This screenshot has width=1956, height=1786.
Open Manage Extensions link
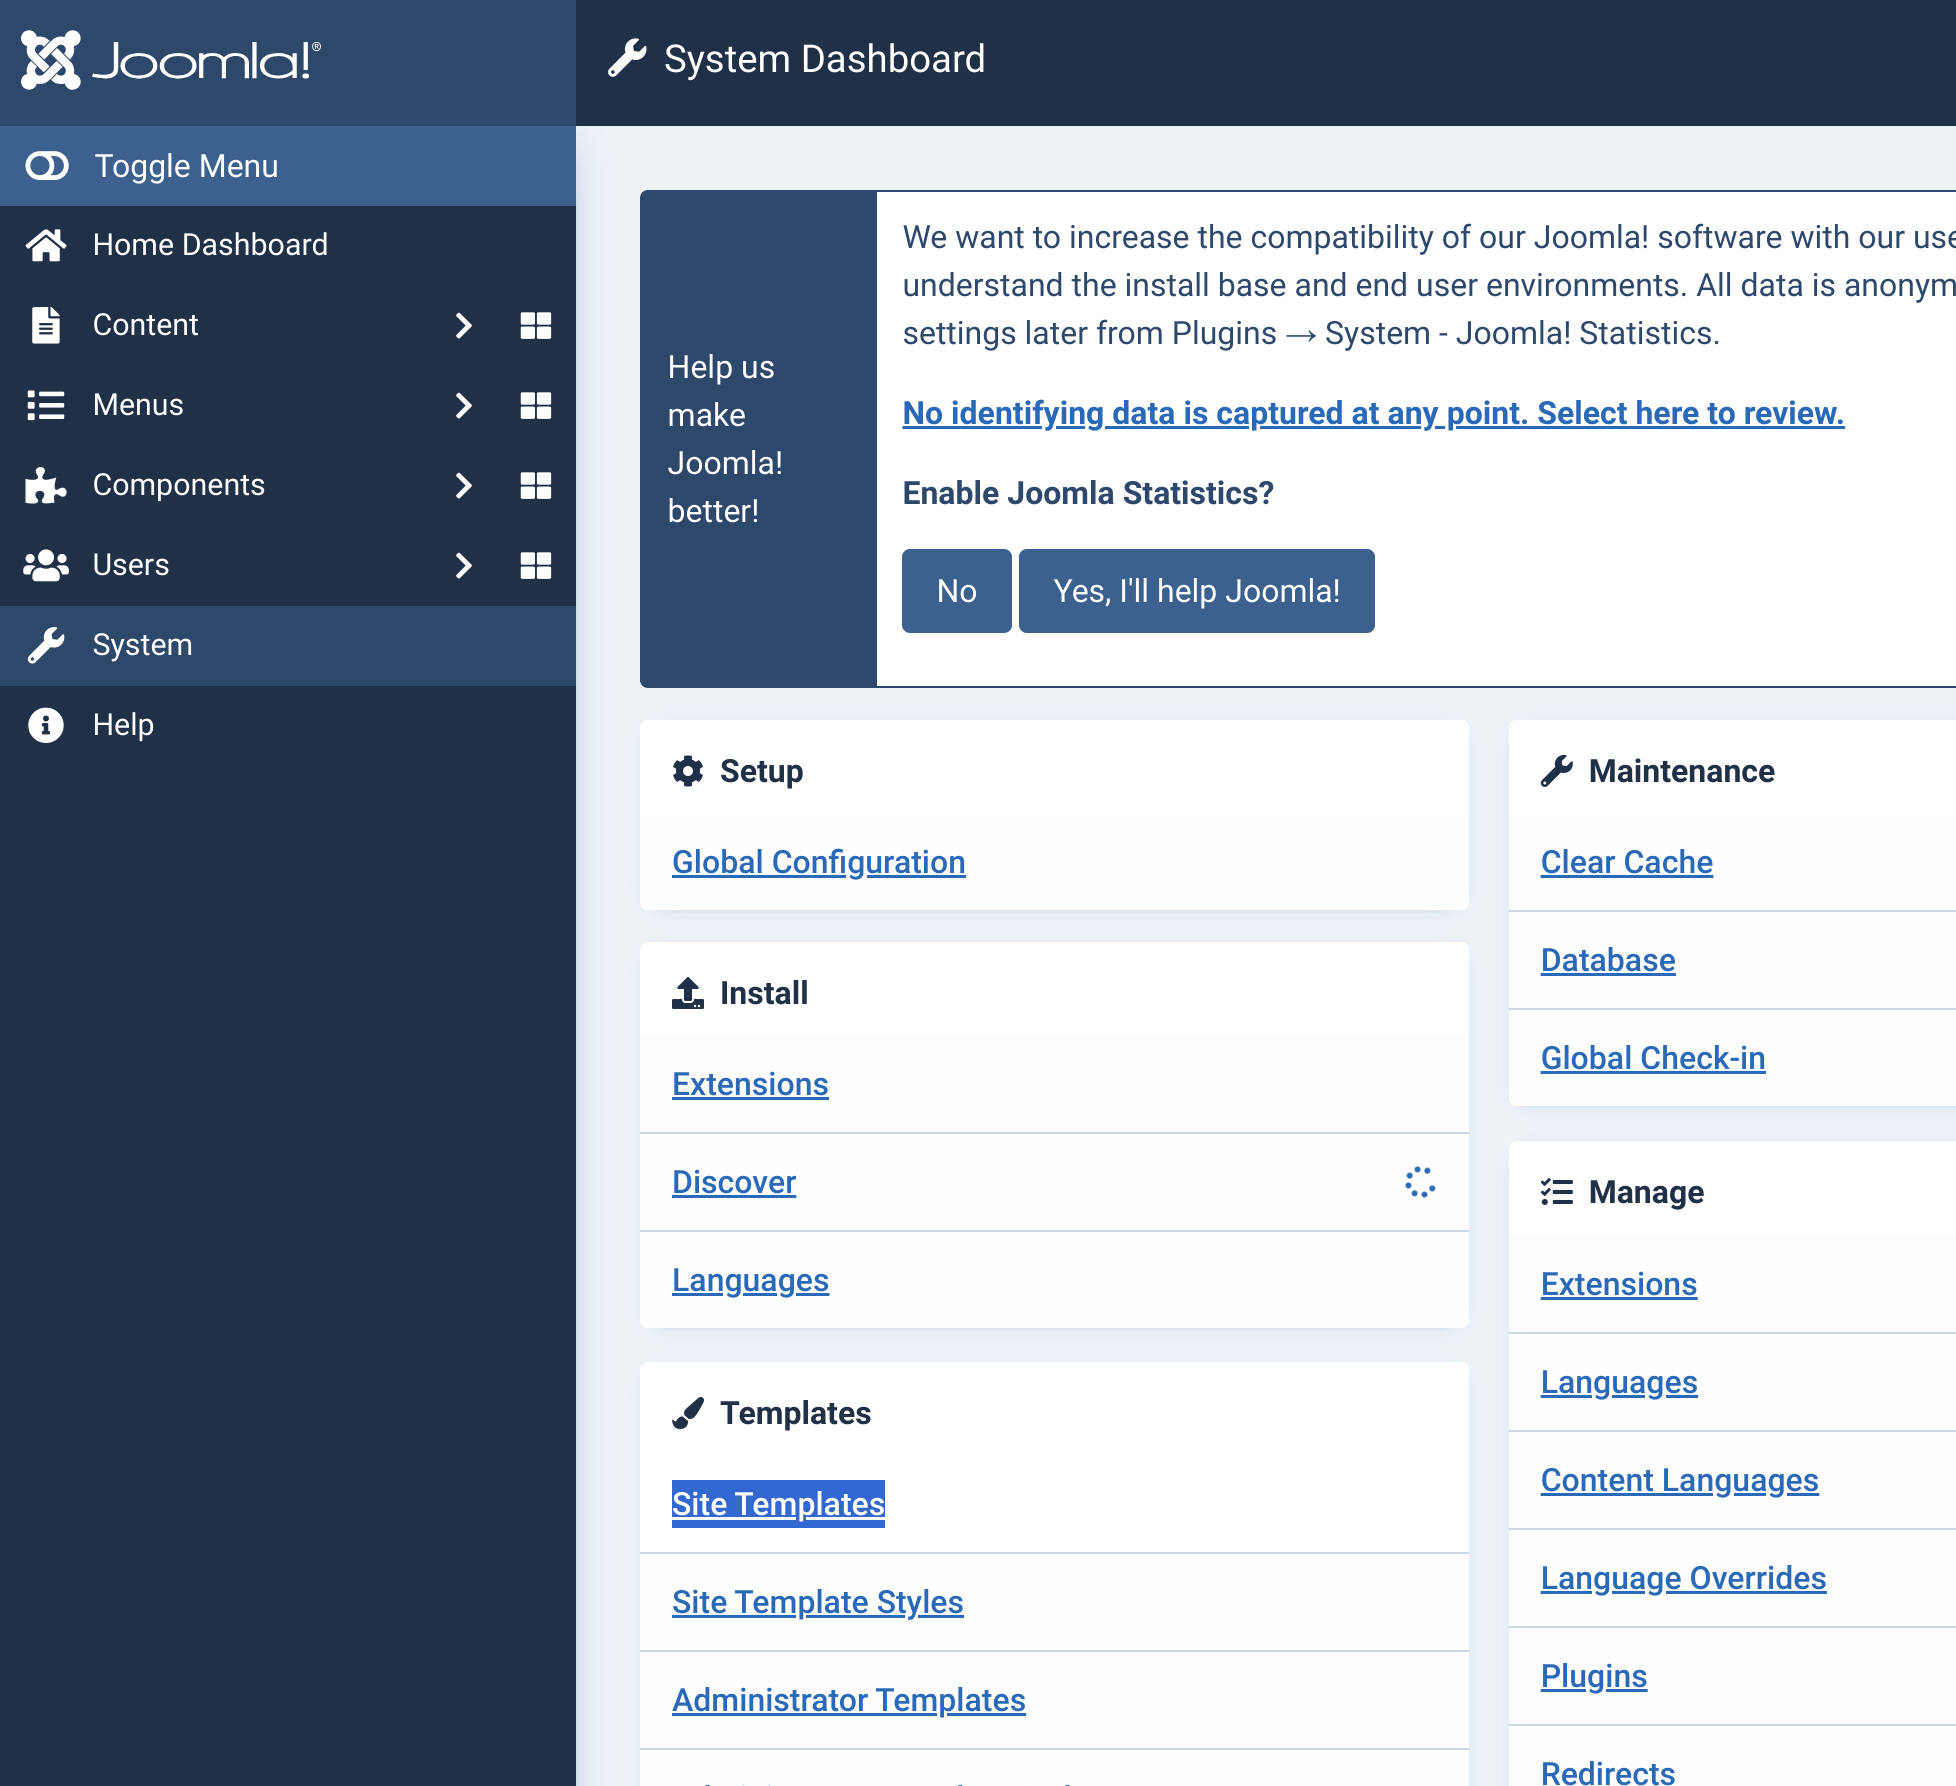point(1619,1284)
